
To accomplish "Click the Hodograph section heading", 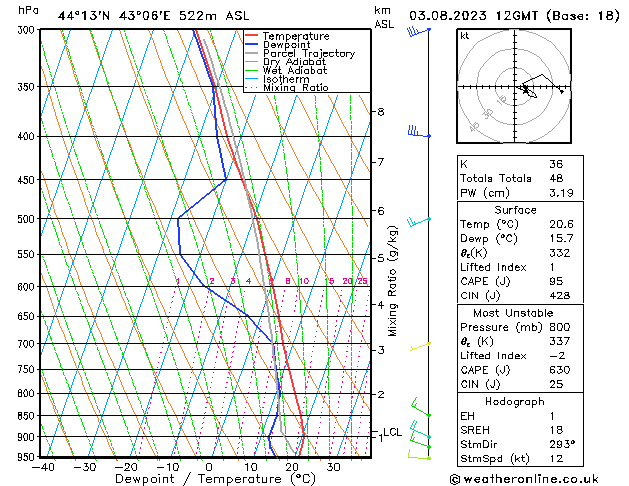I will click(515, 401).
